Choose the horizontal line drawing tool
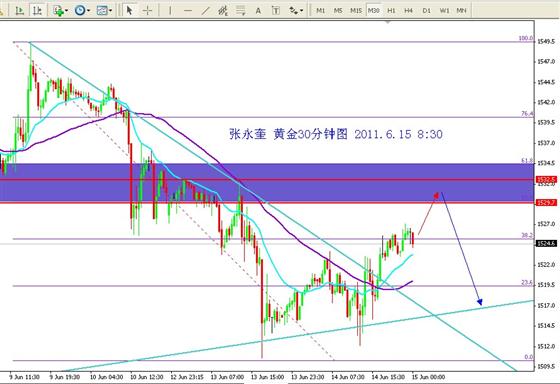This screenshot has height=384, width=560. click(x=188, y=11)
